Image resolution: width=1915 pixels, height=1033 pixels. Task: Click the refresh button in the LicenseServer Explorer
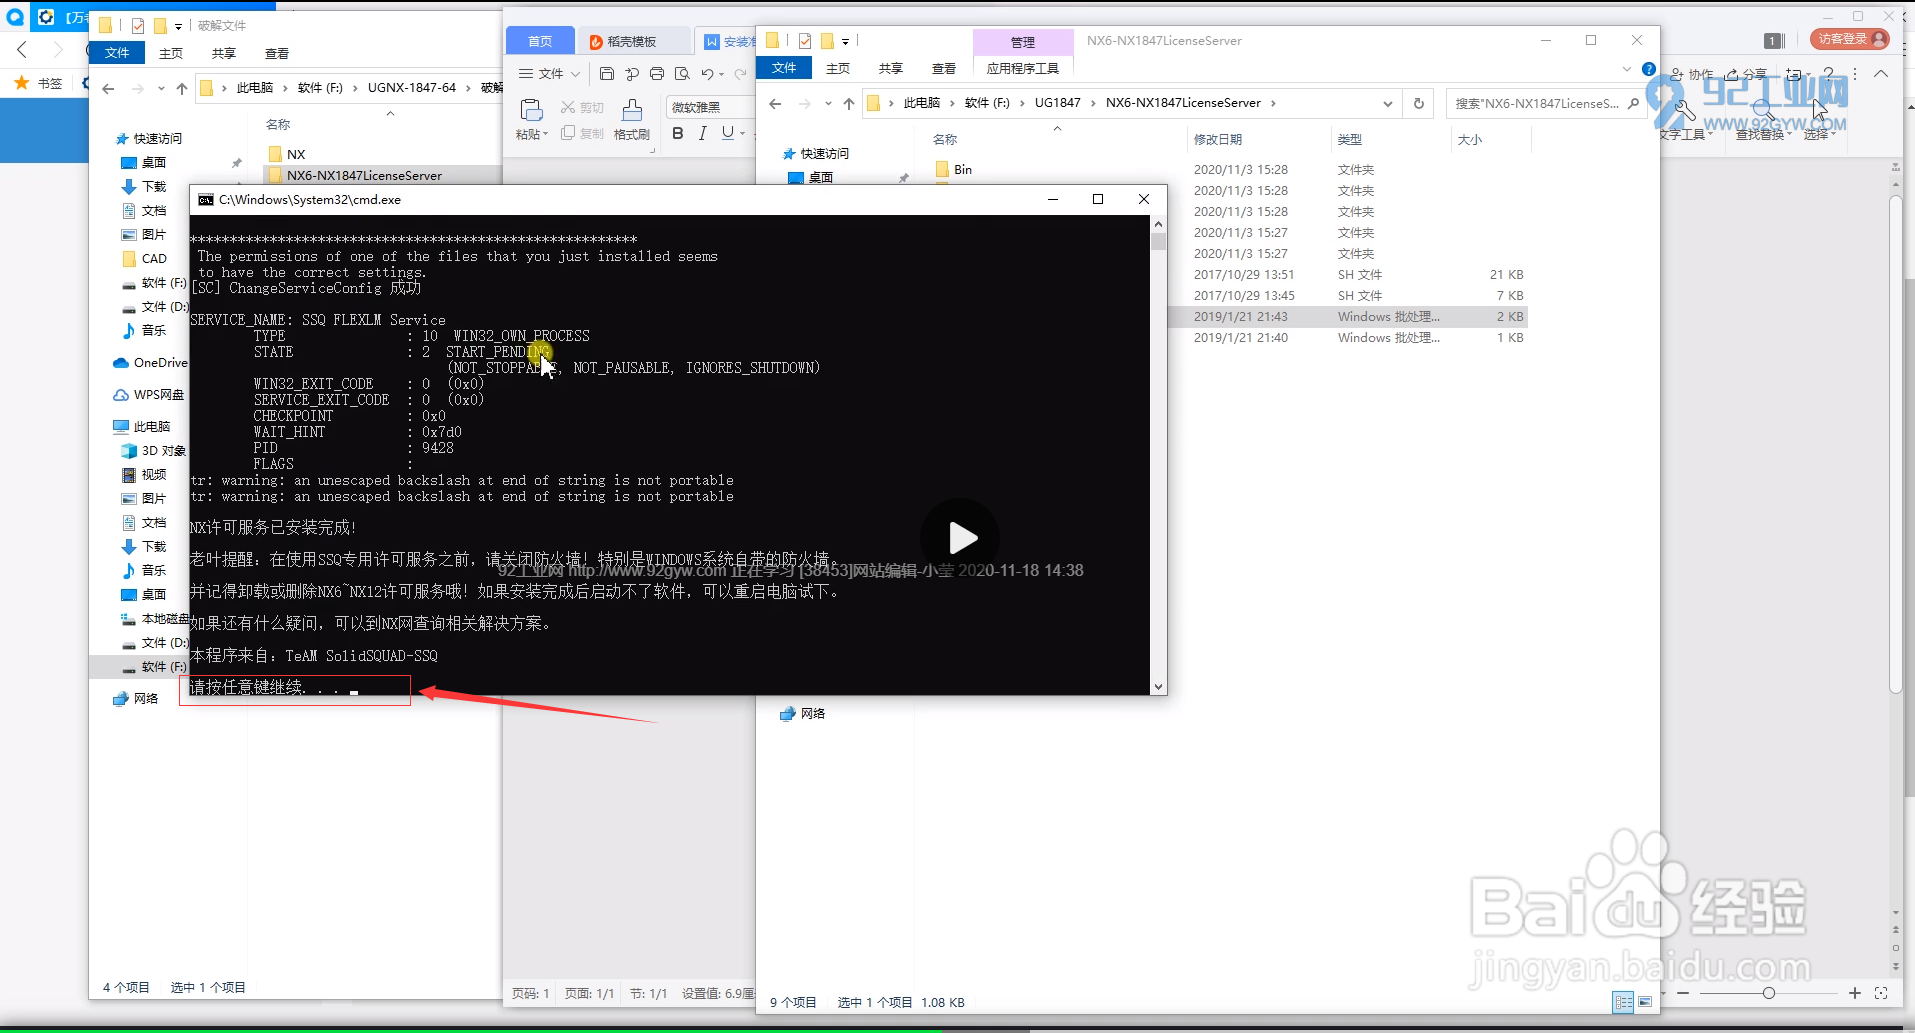[x=1418, y=103]
